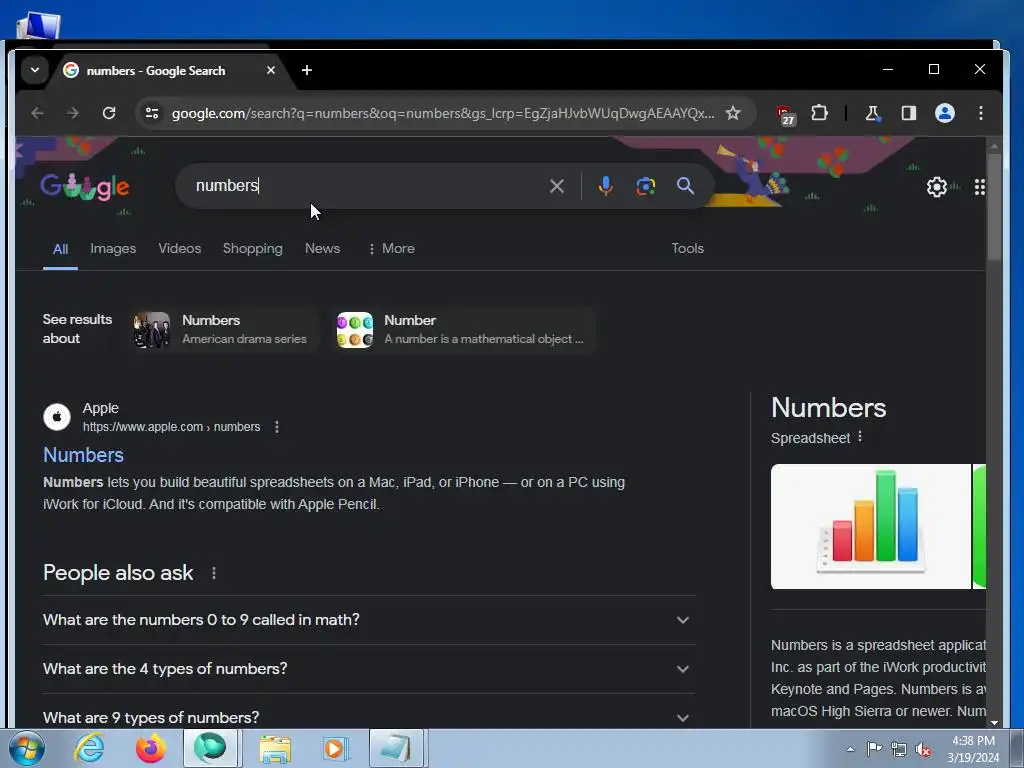Open the More search filters menu
Image resolution: width=1024 pixels, height=768 pixels.
tap(391, 249)
